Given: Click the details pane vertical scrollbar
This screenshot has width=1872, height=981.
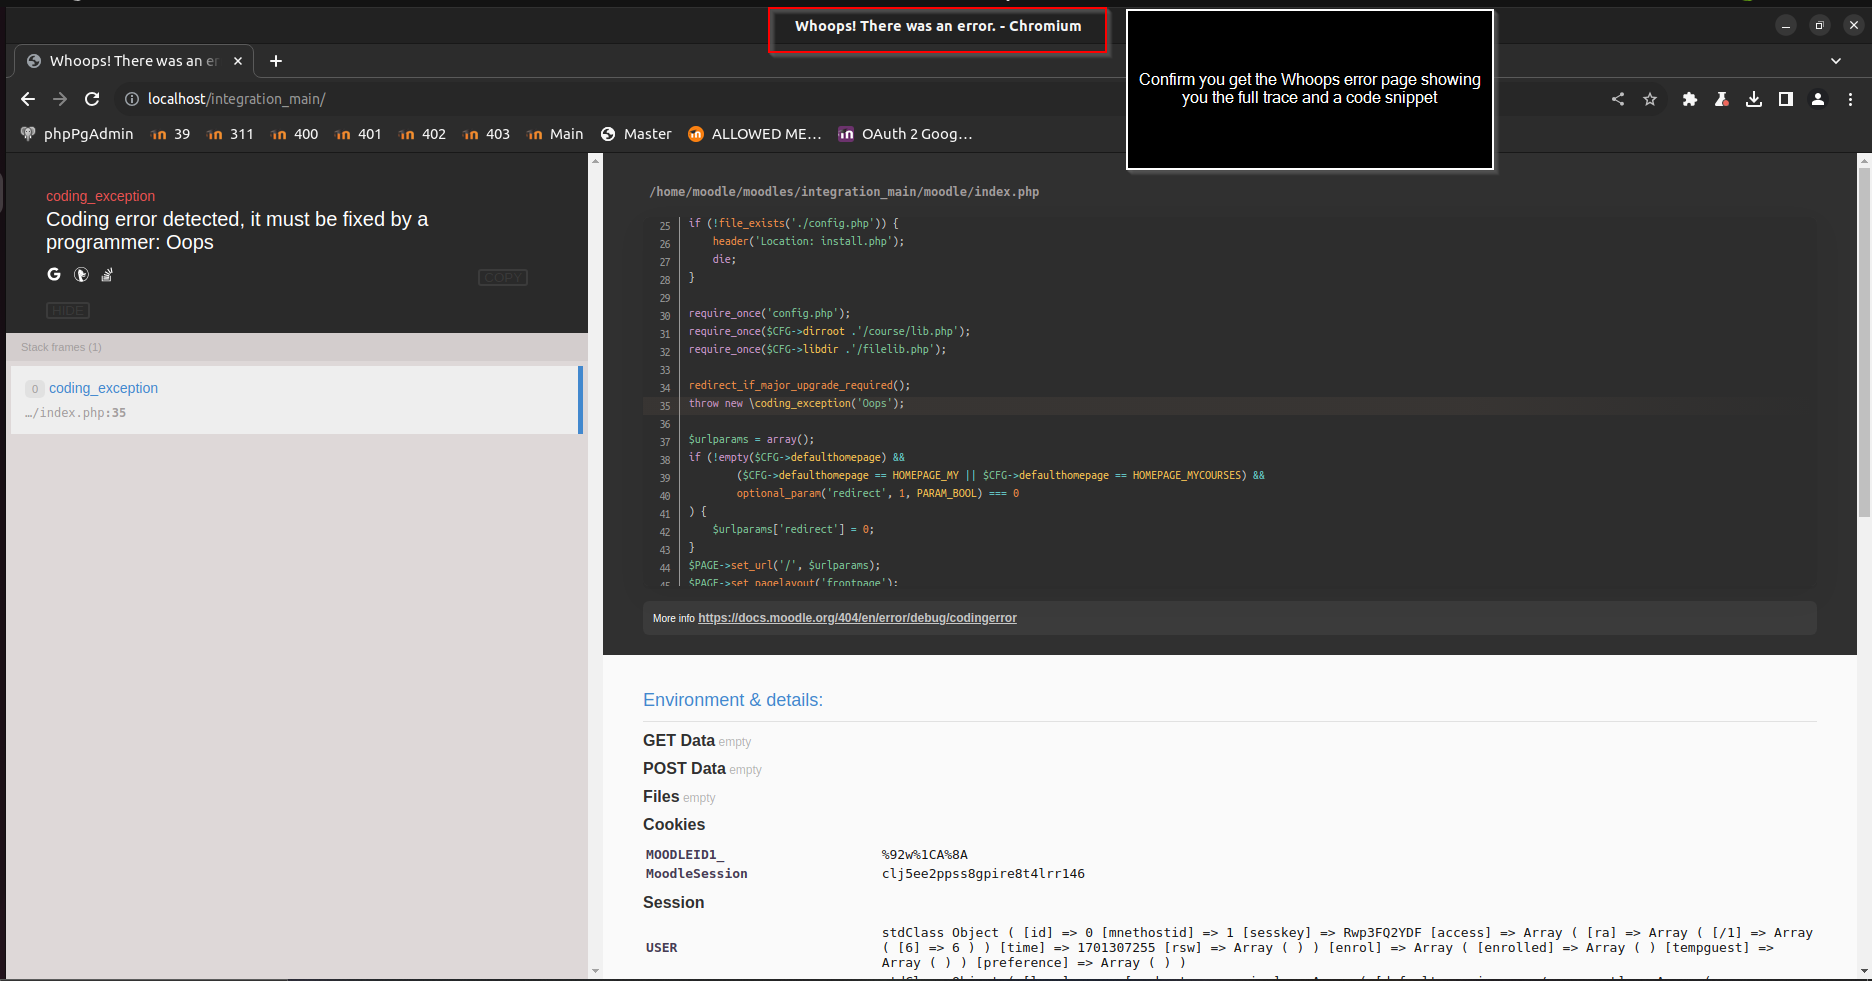Looking at the screenshot, I should 1864,340.
